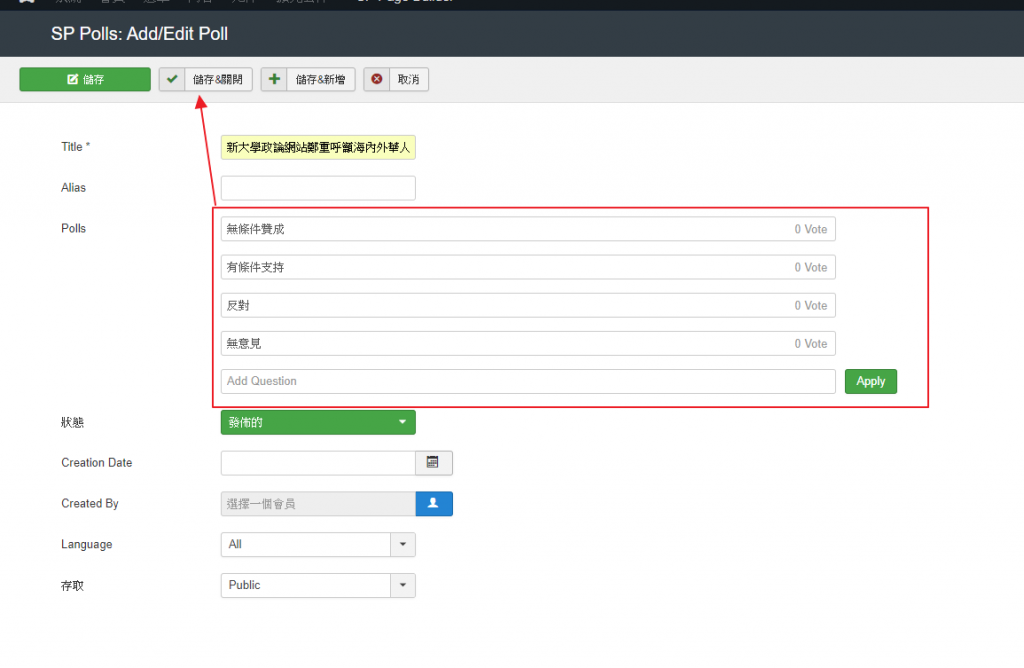
Task: Focus the Add Question input field
Action: click(x=527, y=382)
